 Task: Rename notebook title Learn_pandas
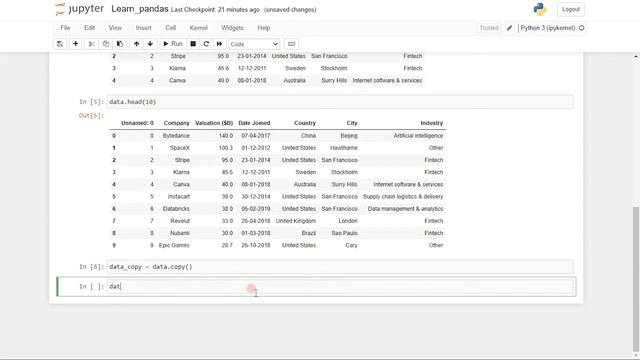coord(140,9)
